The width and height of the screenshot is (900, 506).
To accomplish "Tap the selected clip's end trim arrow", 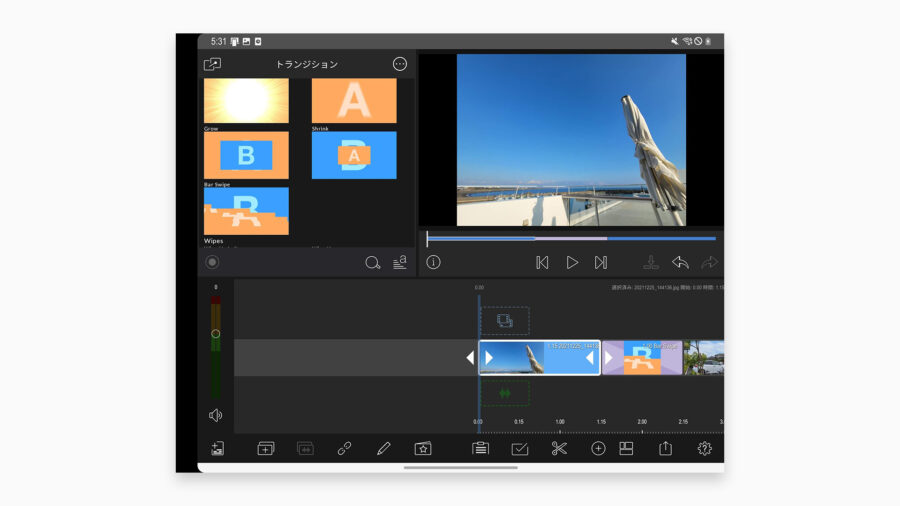I will (x=589, y=357).
